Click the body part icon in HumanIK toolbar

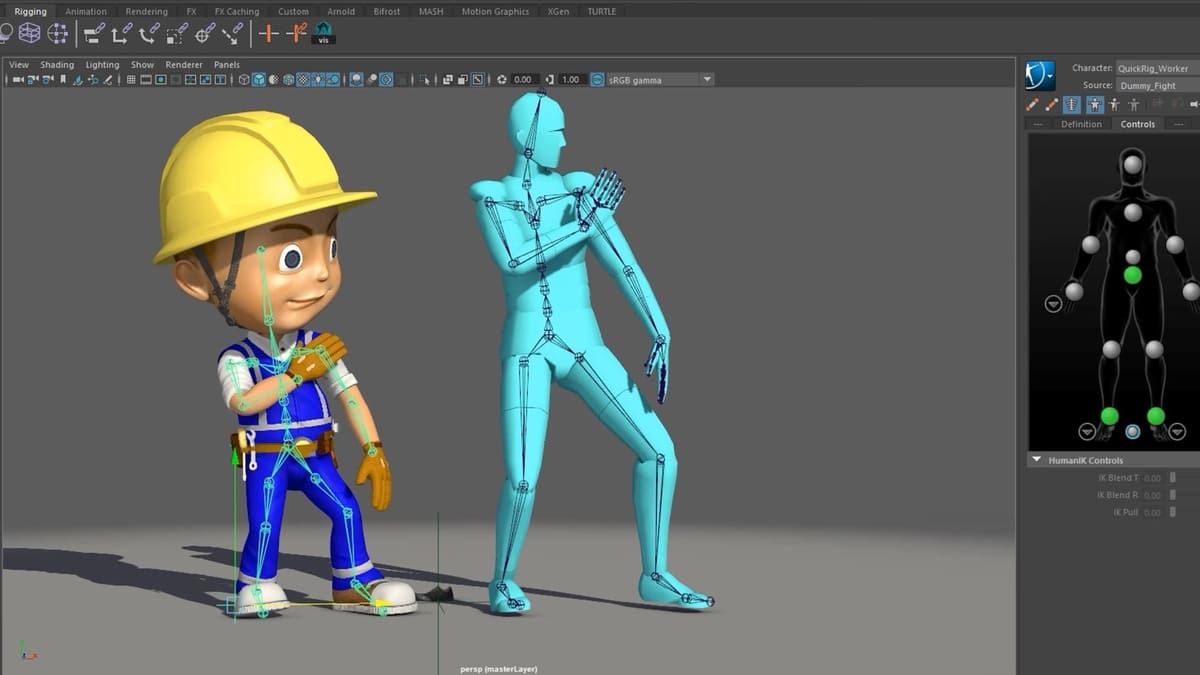[1114, 104]
